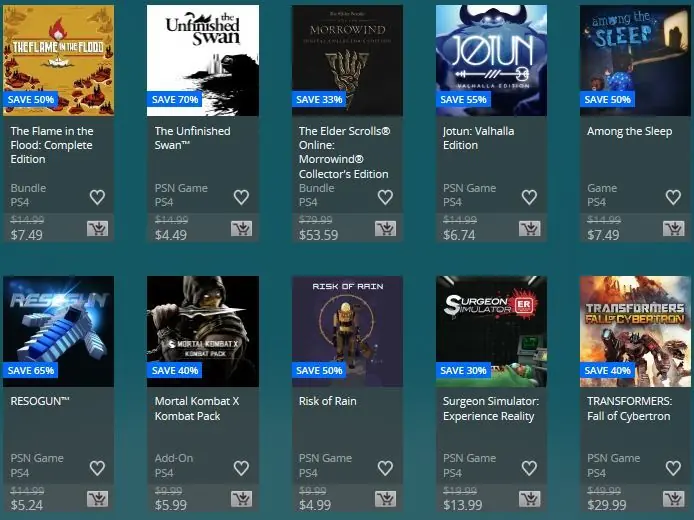This screenshot has height=520, width=694.
Task: Add Morrowind Collector's Edition to cart
Action: click(386, 229)
